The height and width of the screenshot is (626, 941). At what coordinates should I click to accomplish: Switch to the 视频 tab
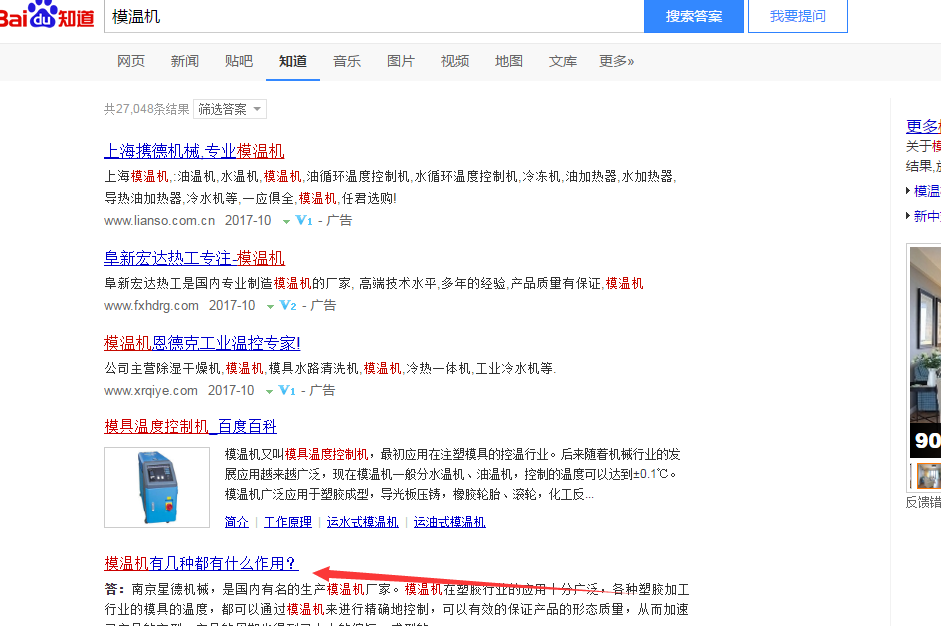tap(455, 61)
